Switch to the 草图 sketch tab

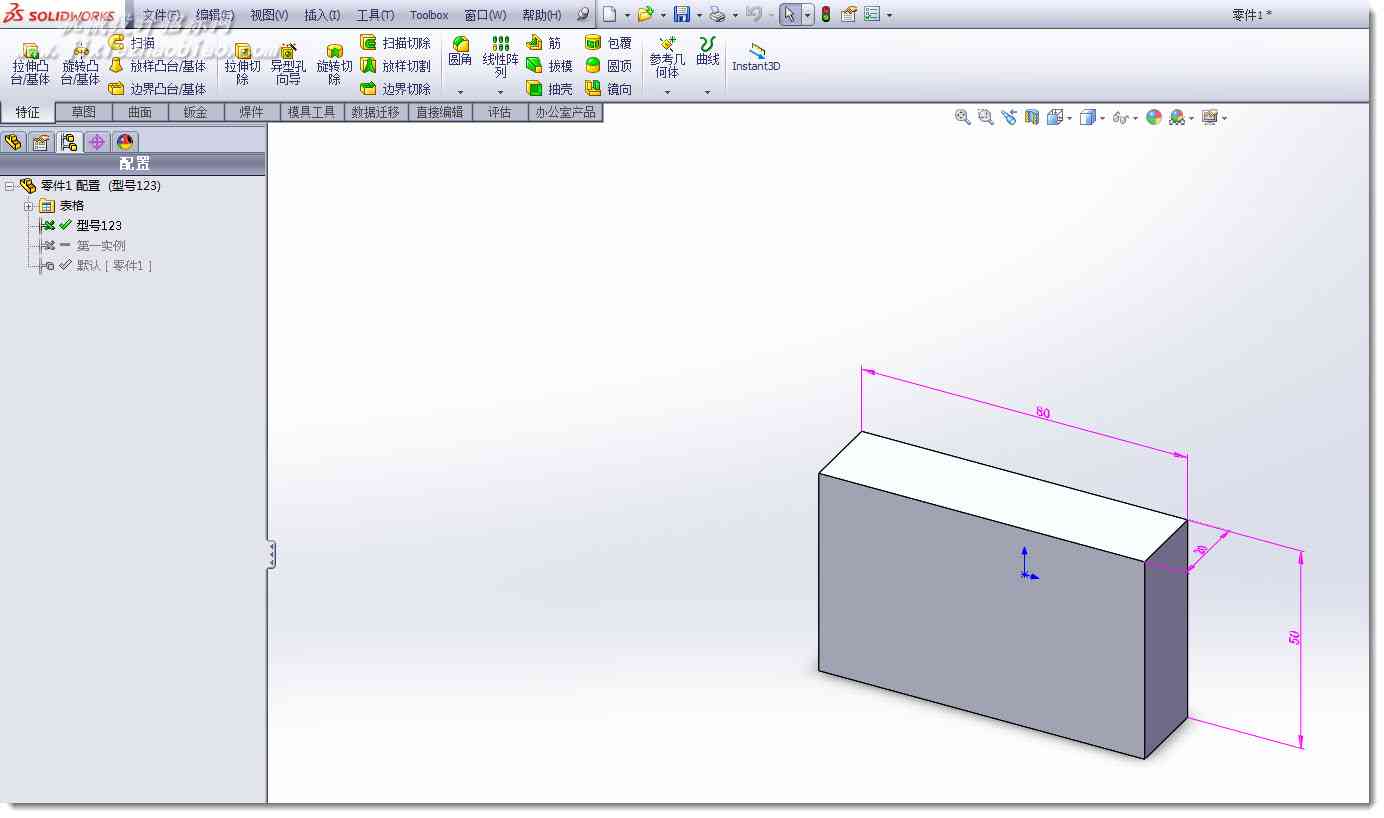coord(84,112)
